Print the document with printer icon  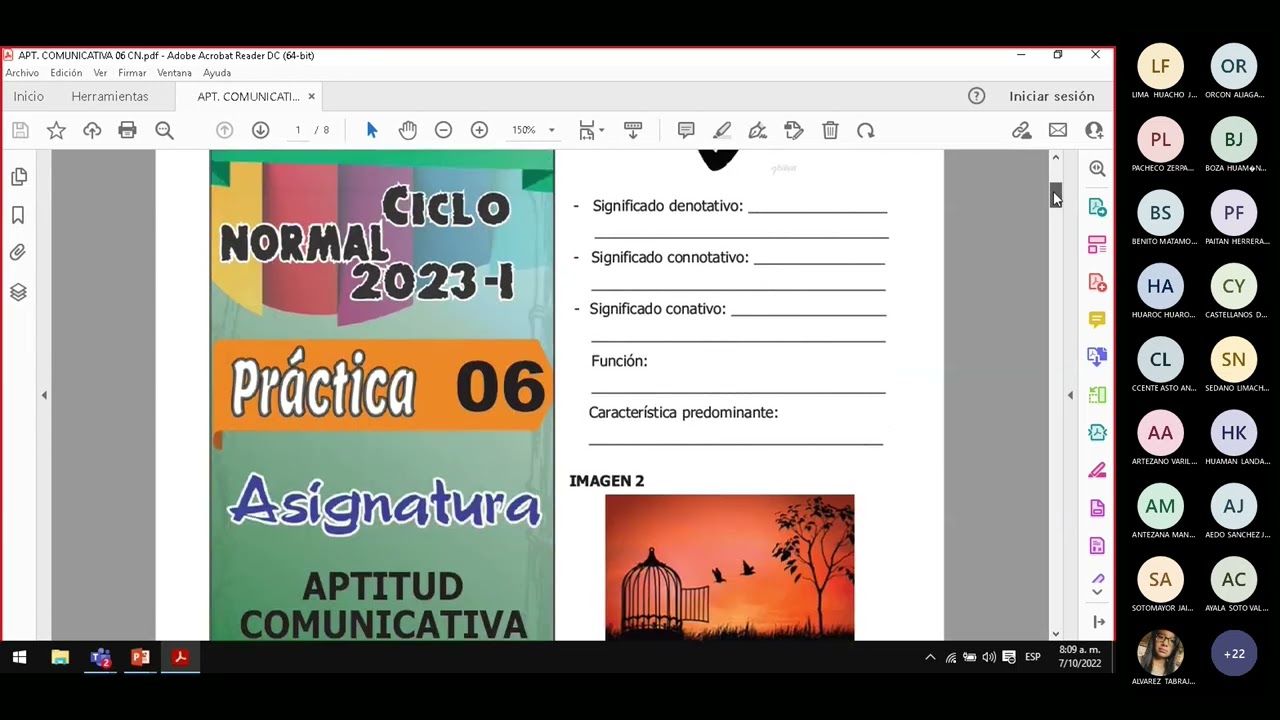tap(127, 130)
